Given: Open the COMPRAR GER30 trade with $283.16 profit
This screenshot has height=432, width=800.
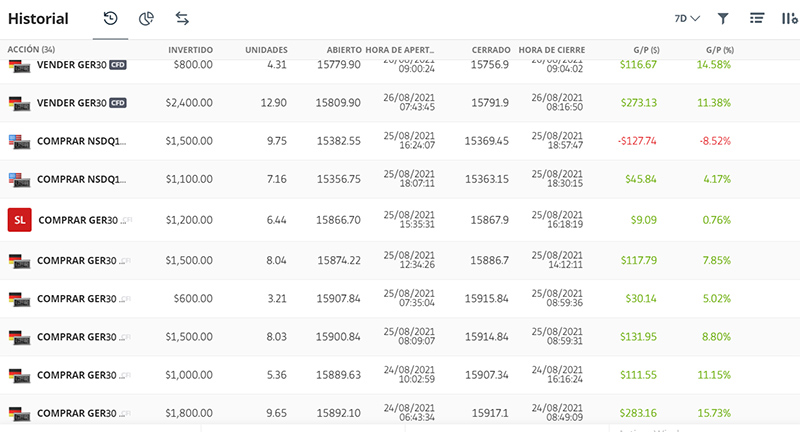Looking at the screenshot, I should (x=400, y=413).
